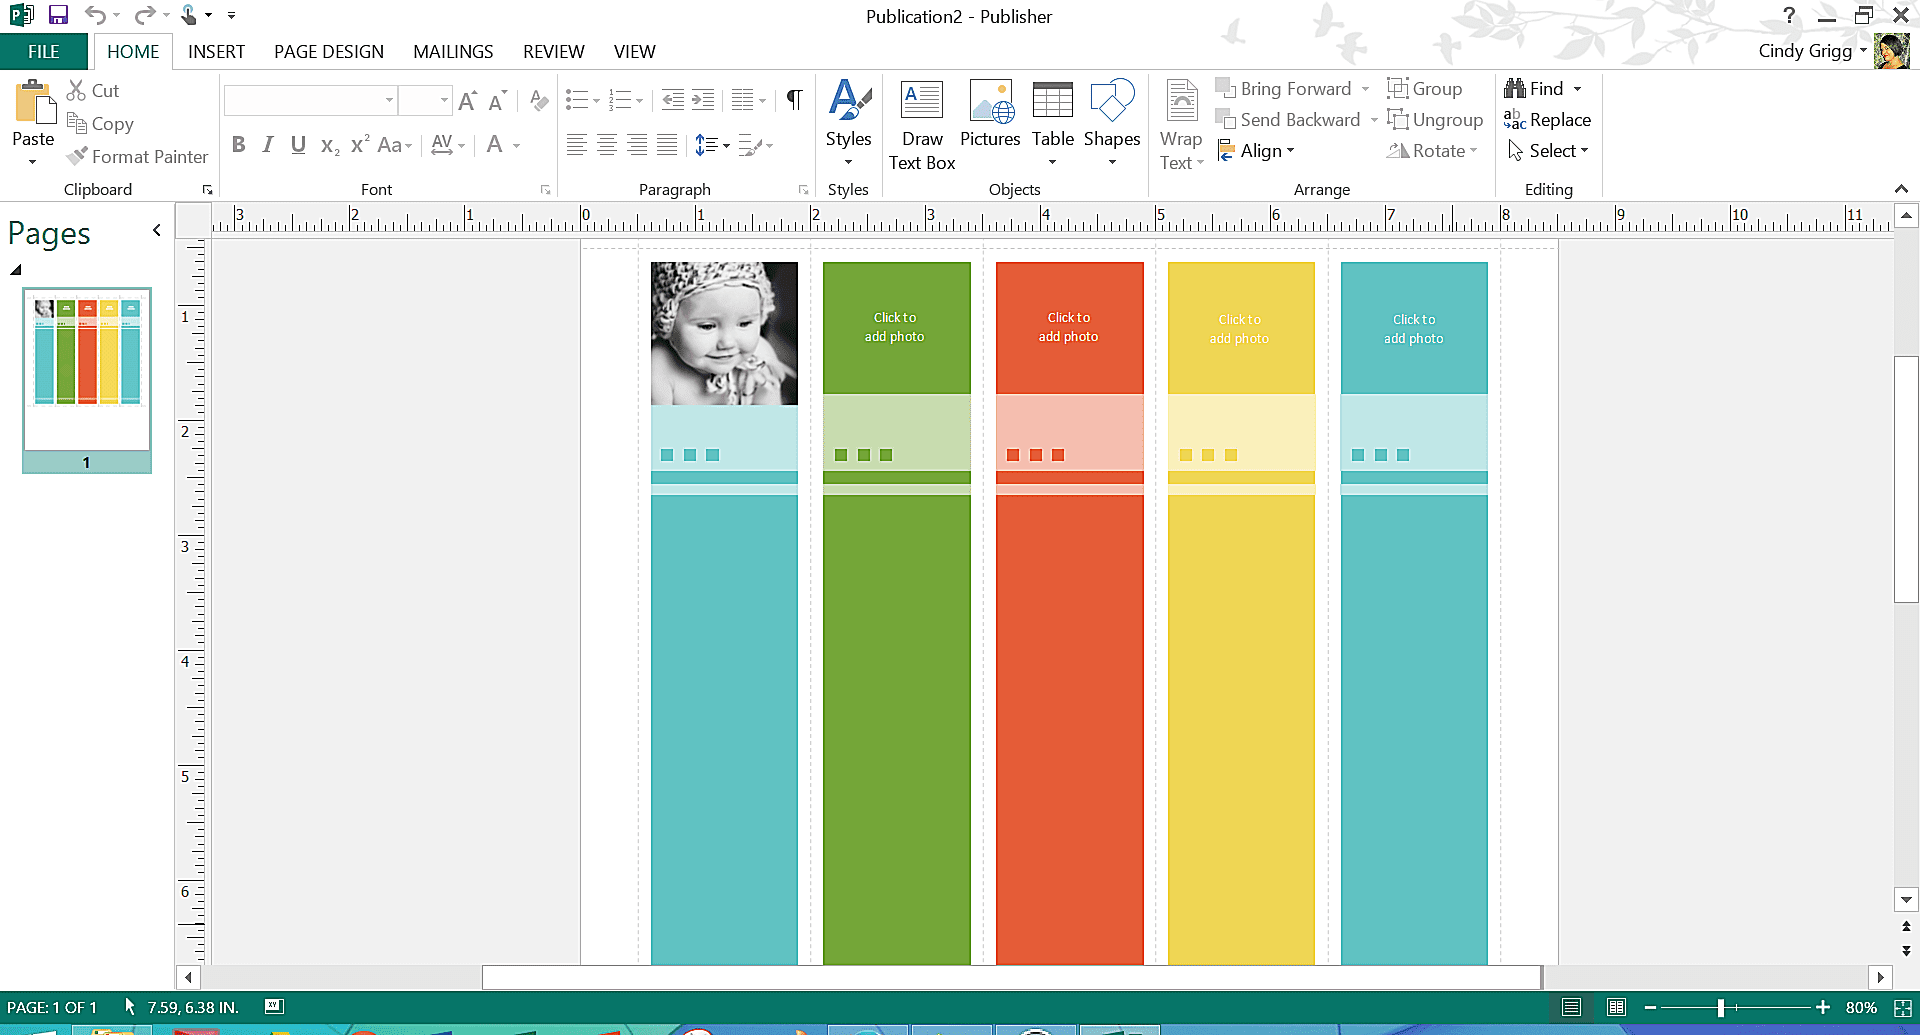Click the baby photo on the bookmark

point(724,333)
